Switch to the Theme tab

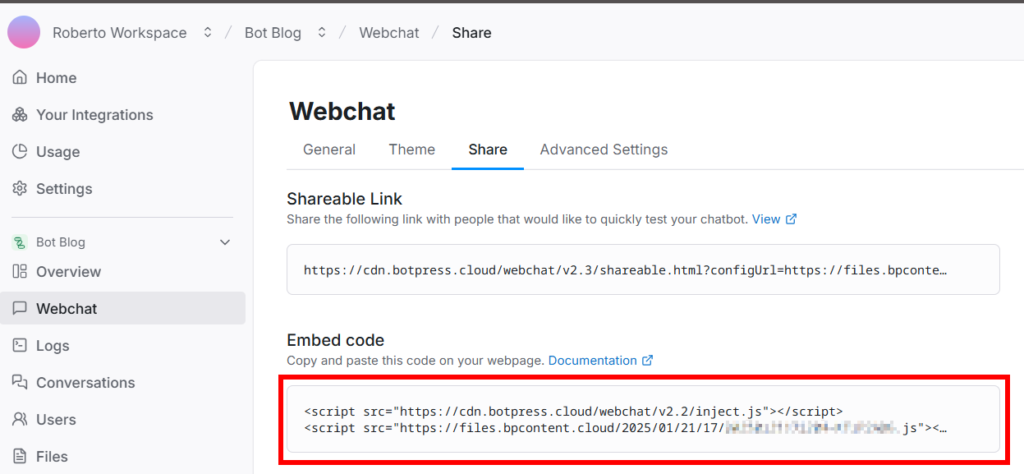[x=412, y=150]
